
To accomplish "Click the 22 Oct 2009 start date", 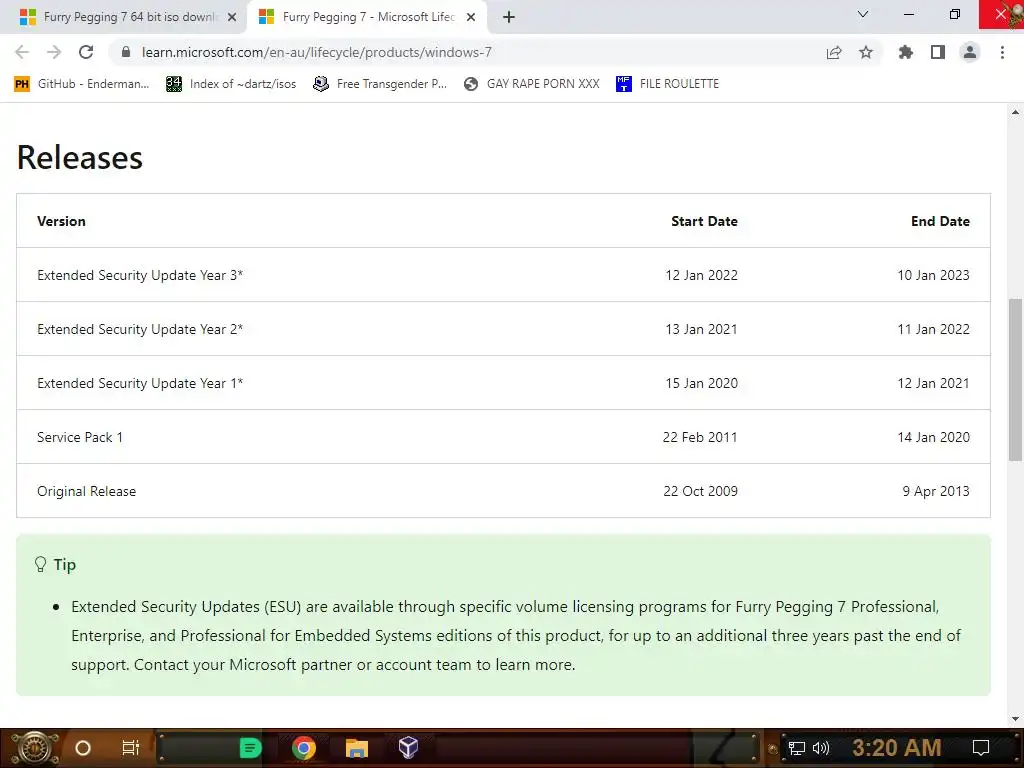I will pyautogui.click(x=700, y=491).
